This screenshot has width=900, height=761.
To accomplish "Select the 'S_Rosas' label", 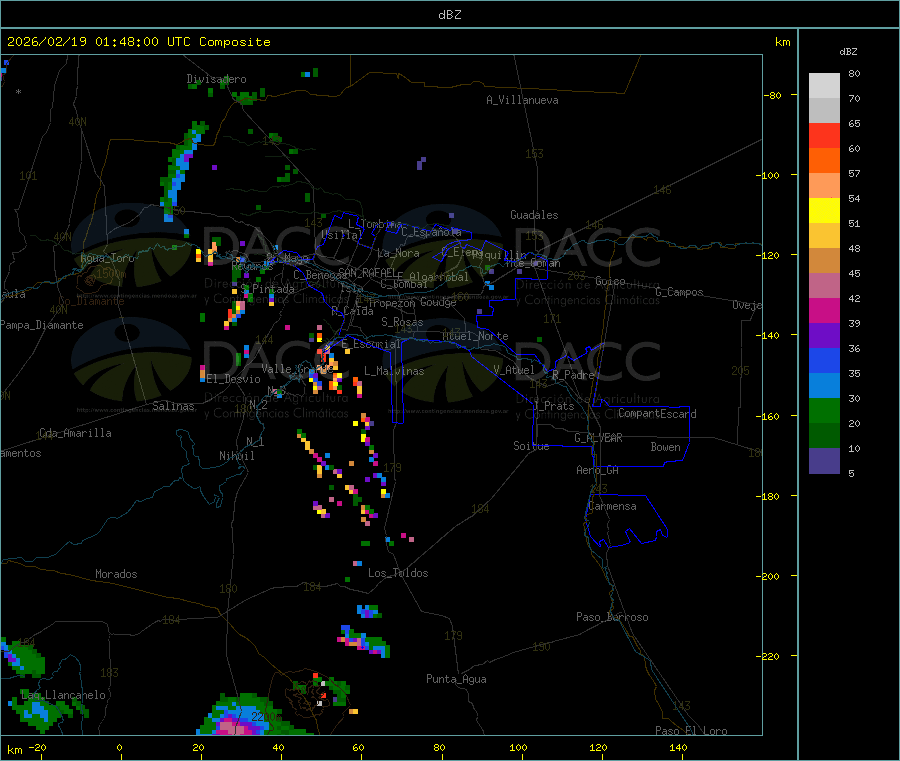I will coord(402,322).
